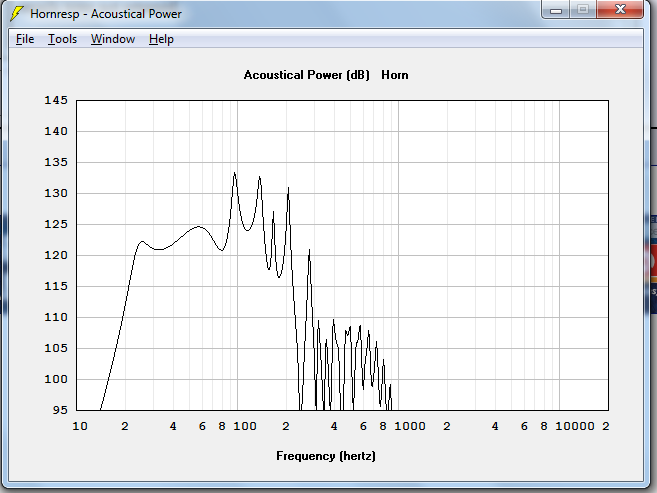Click the 125 y-axis value
The image size is (657, 493).
(56, 224)
